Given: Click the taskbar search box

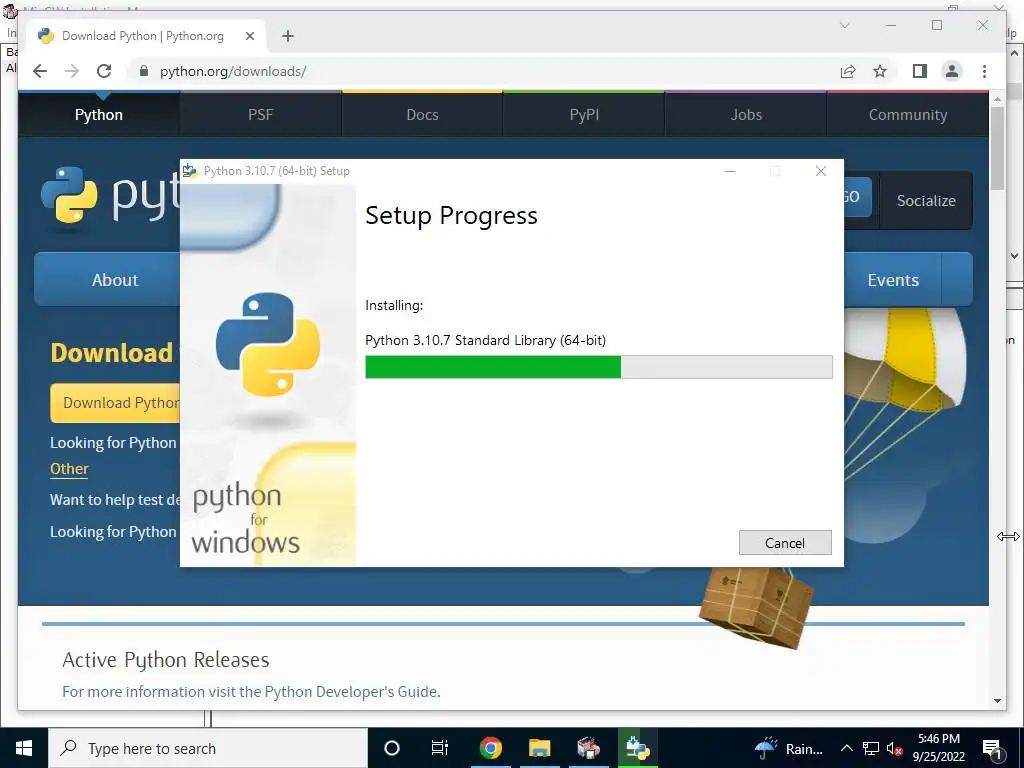Looking at the screenshot, I should coord(208,748).
